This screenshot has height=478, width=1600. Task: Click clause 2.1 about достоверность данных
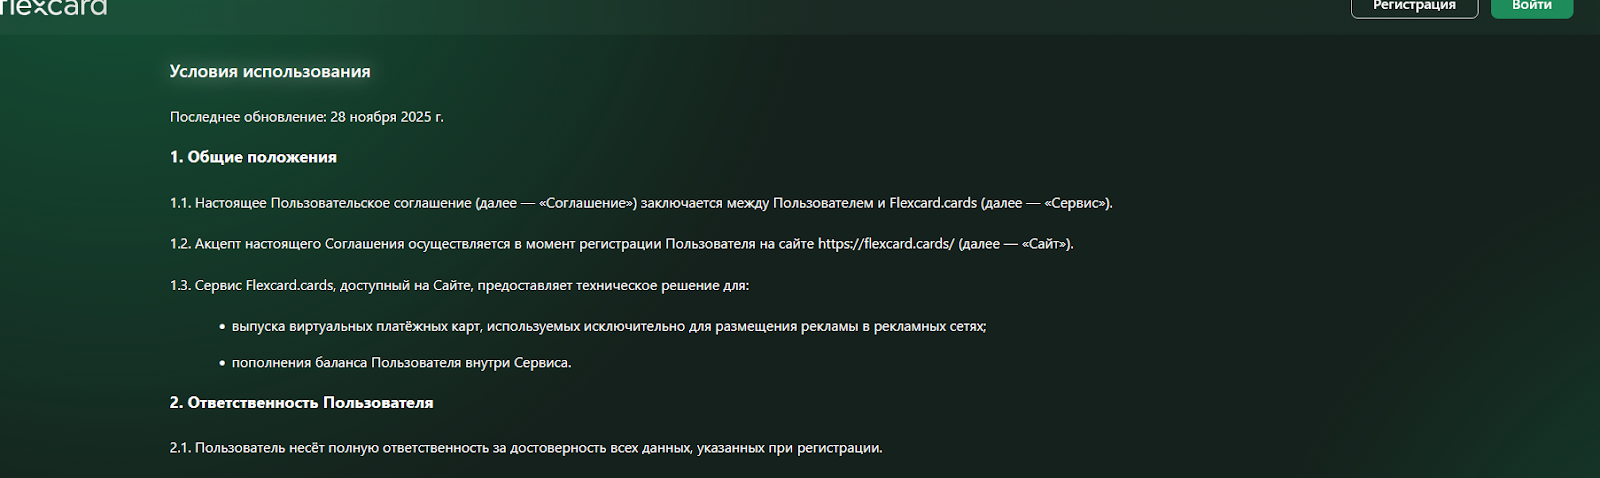[526, 448]
